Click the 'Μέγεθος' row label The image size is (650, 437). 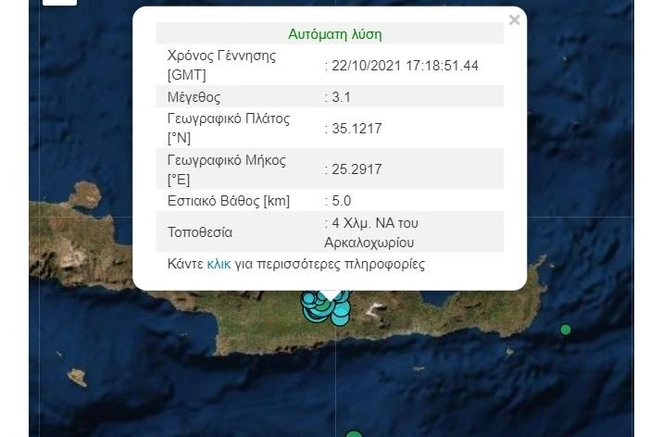pos(194,97)
